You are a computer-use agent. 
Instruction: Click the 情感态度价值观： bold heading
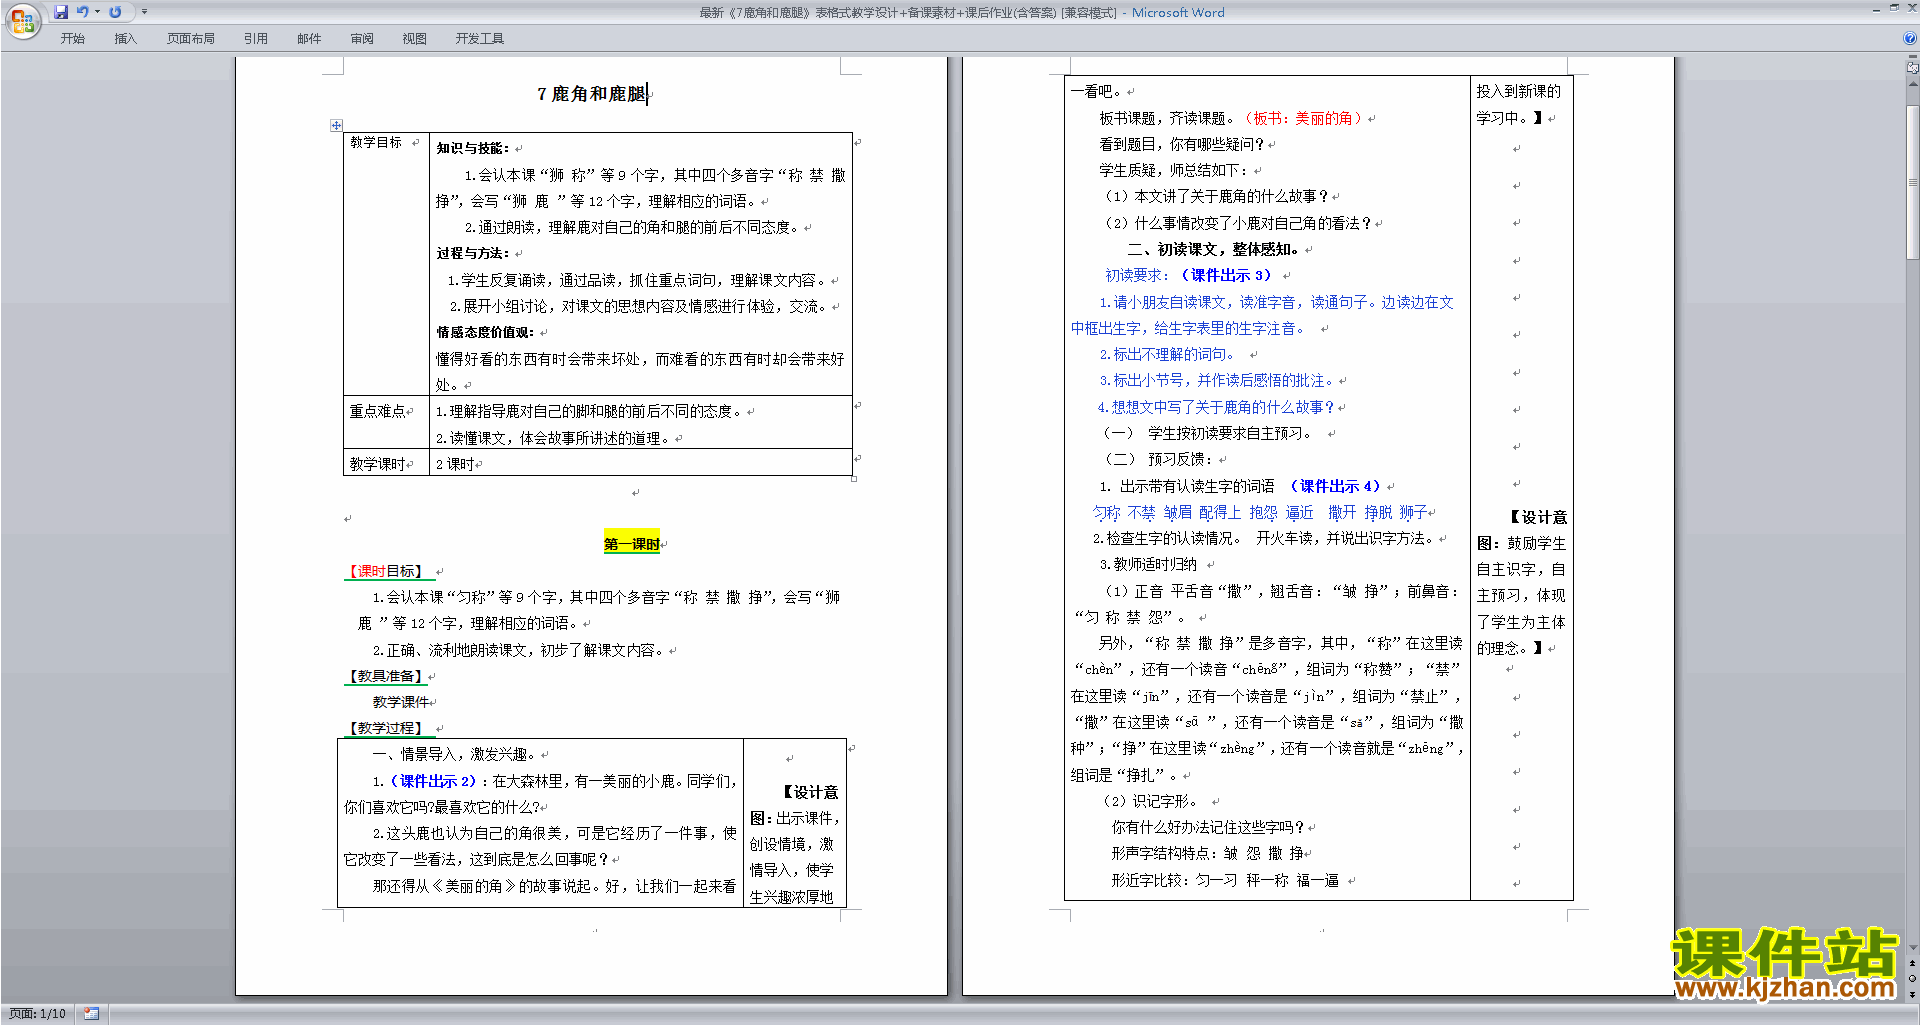tap(486, 332)
